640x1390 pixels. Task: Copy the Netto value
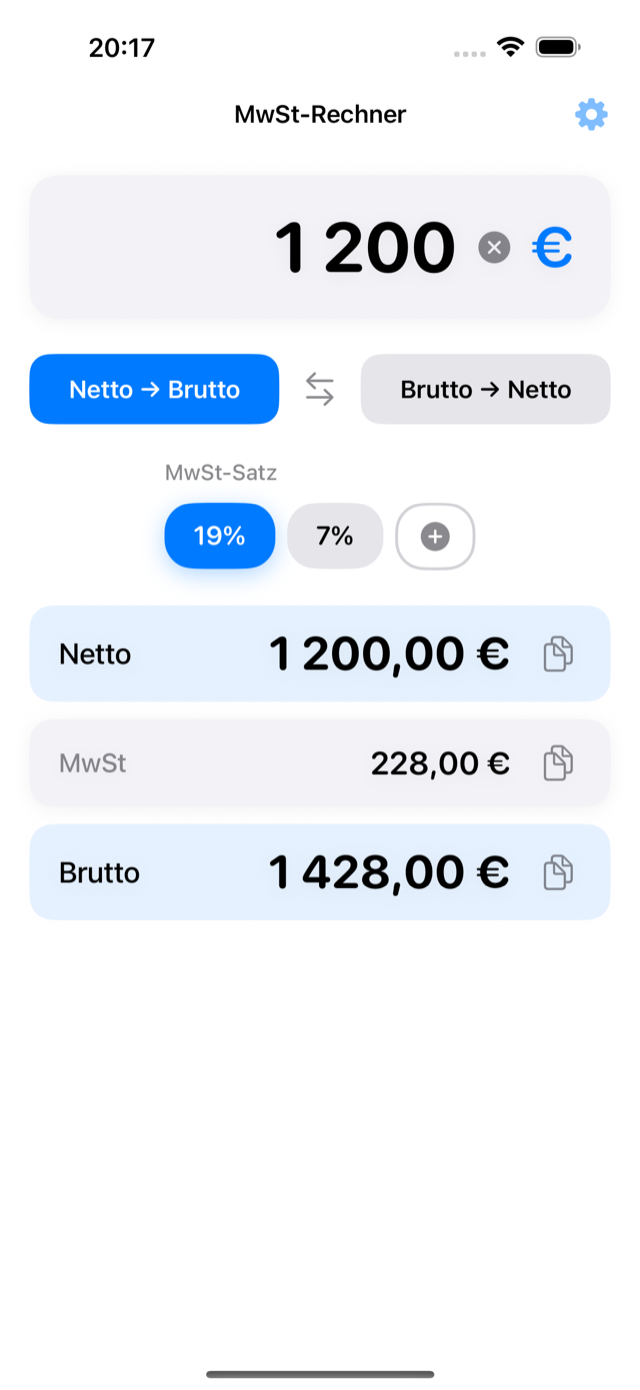coord(558,654)
